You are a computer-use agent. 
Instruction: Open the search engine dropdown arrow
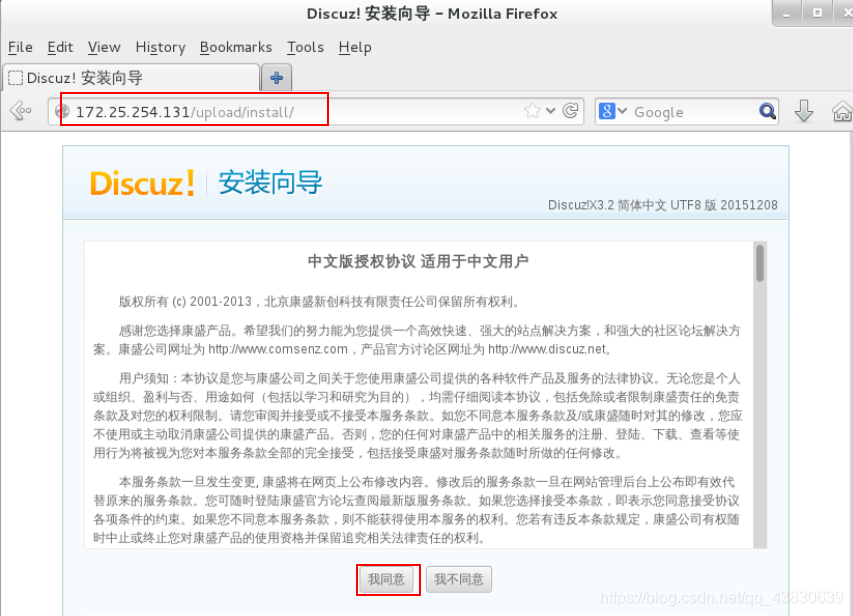click(x=622, y=112)
